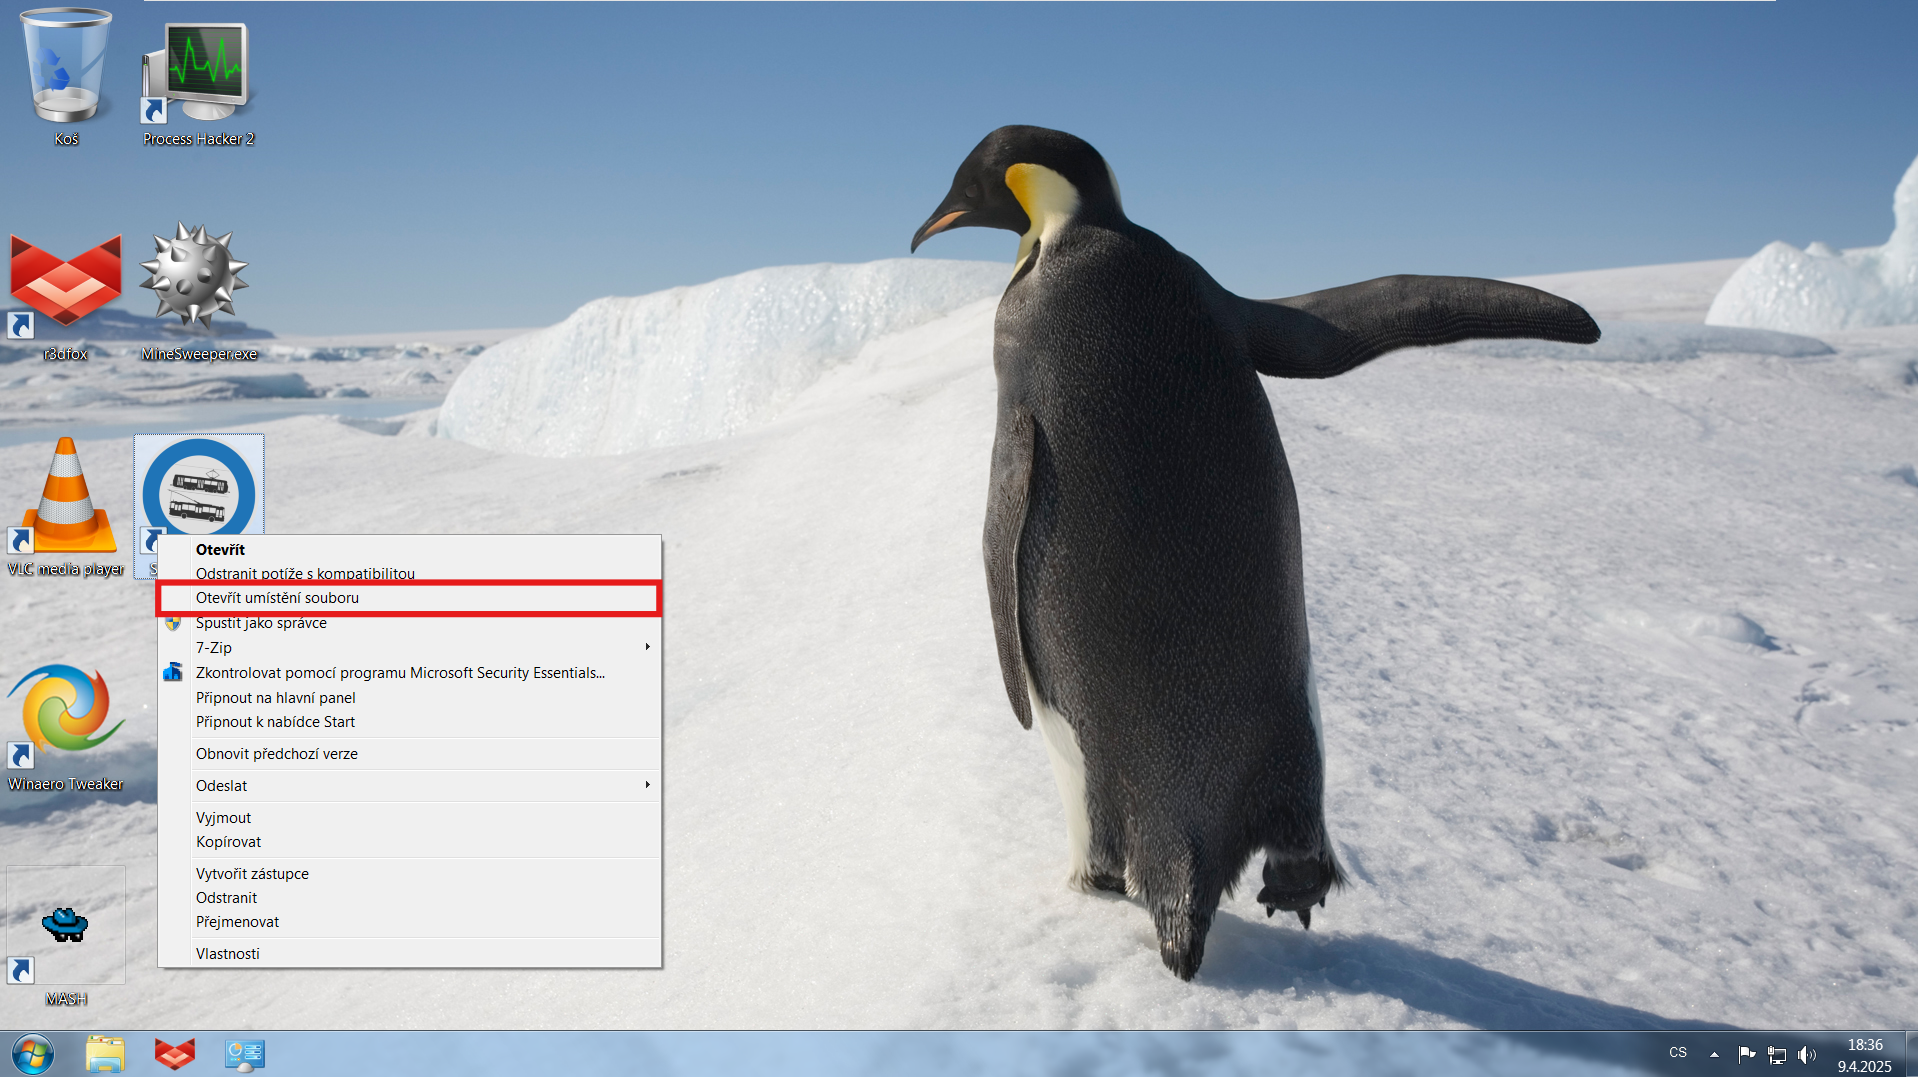Screen dimensions: 1918x1077
Task: Click the CS language indicator
Action: click(1678, 1053)
